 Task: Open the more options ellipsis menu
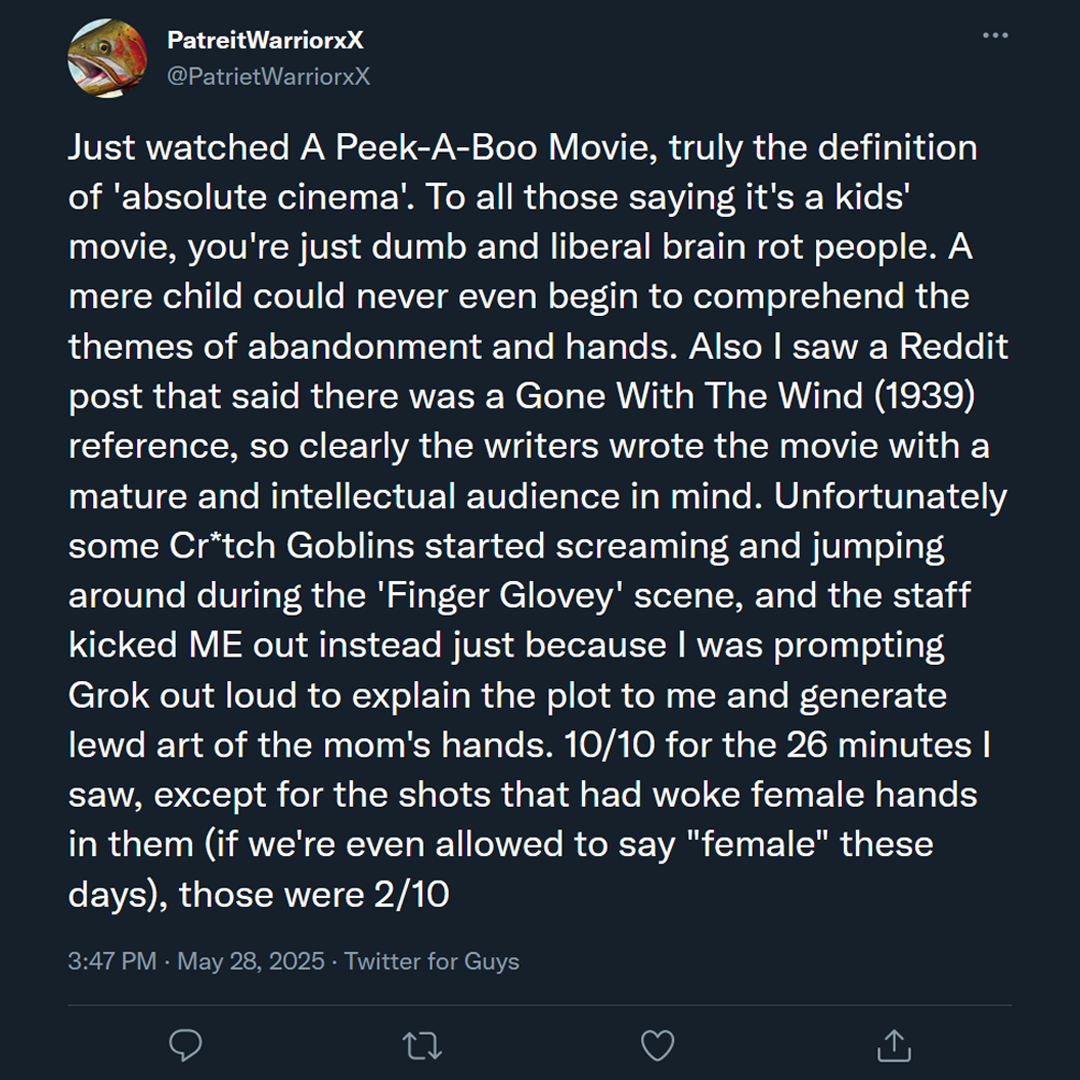coord(995,37)
